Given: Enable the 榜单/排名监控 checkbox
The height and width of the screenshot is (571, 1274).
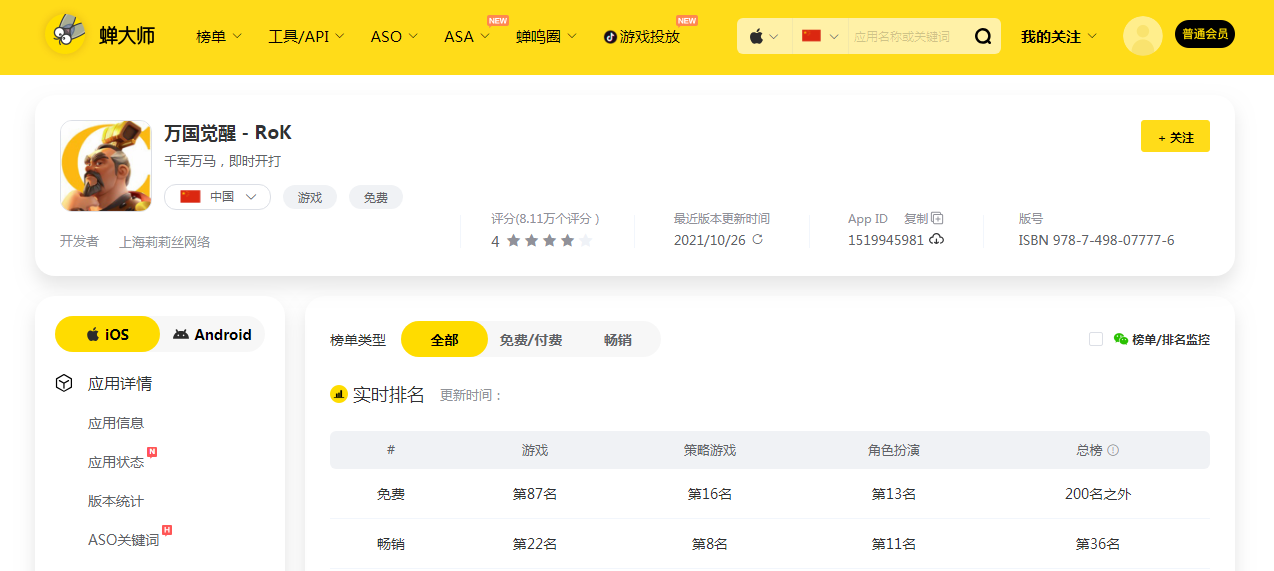Looking at the screenshot, I should tap(1096, 339).
